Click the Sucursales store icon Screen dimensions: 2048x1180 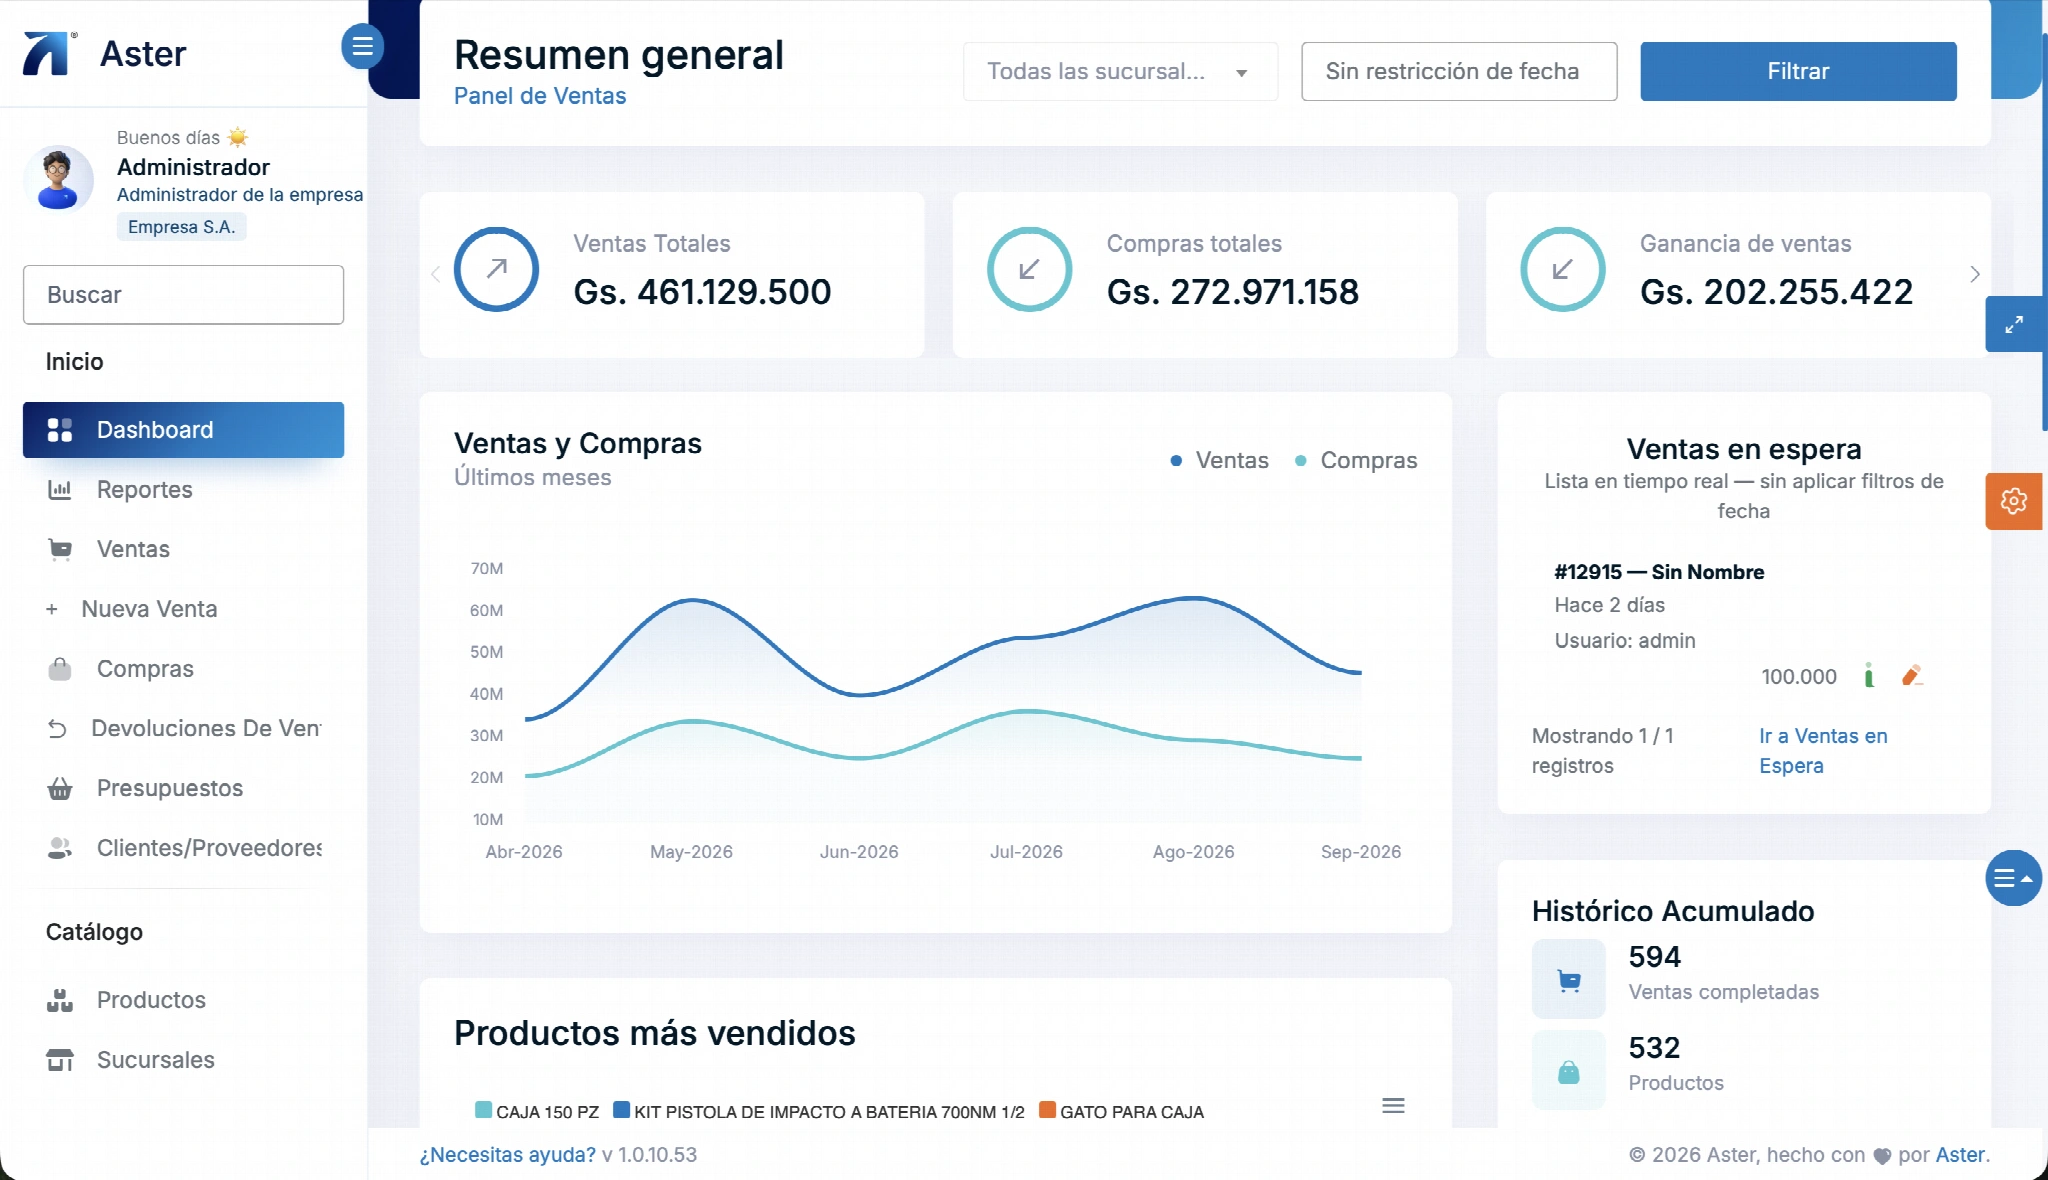coord(60,1060)
